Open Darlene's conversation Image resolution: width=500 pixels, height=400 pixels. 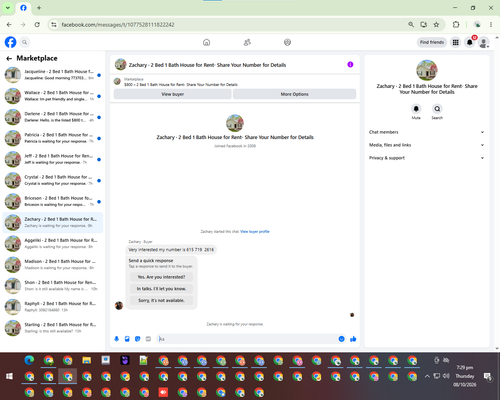point(53,117)
